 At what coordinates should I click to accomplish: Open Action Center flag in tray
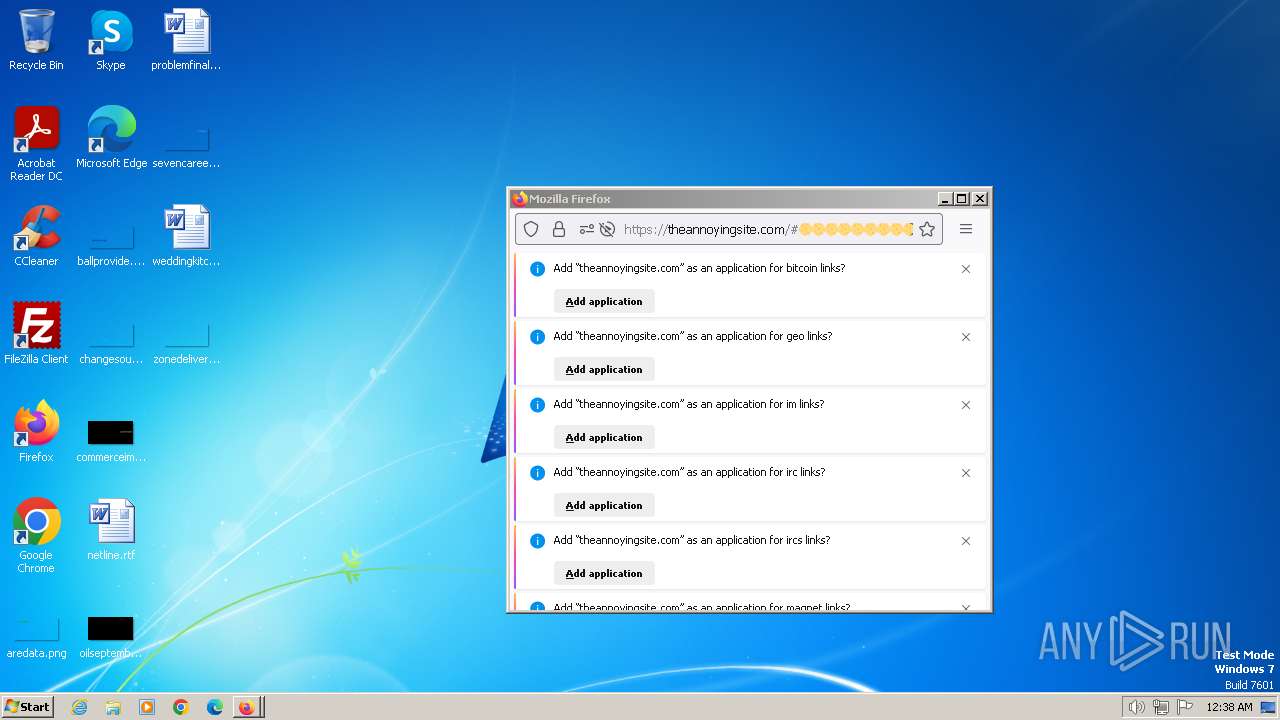1185,707
